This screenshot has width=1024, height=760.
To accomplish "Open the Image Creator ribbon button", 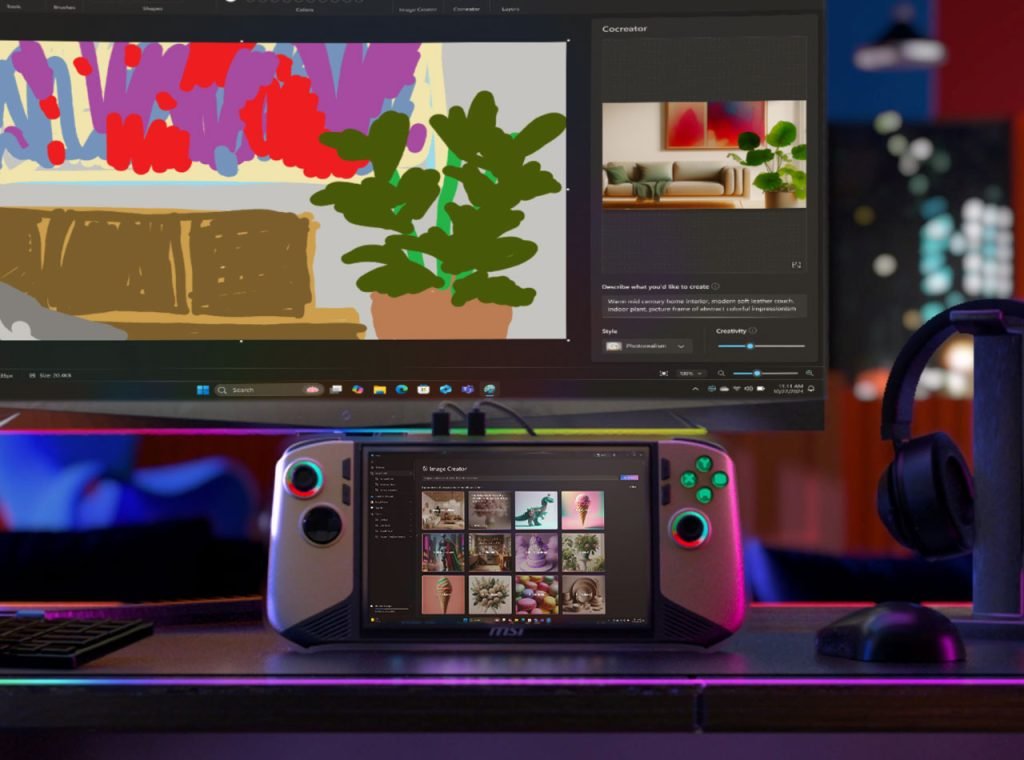I will coord(416,9).
